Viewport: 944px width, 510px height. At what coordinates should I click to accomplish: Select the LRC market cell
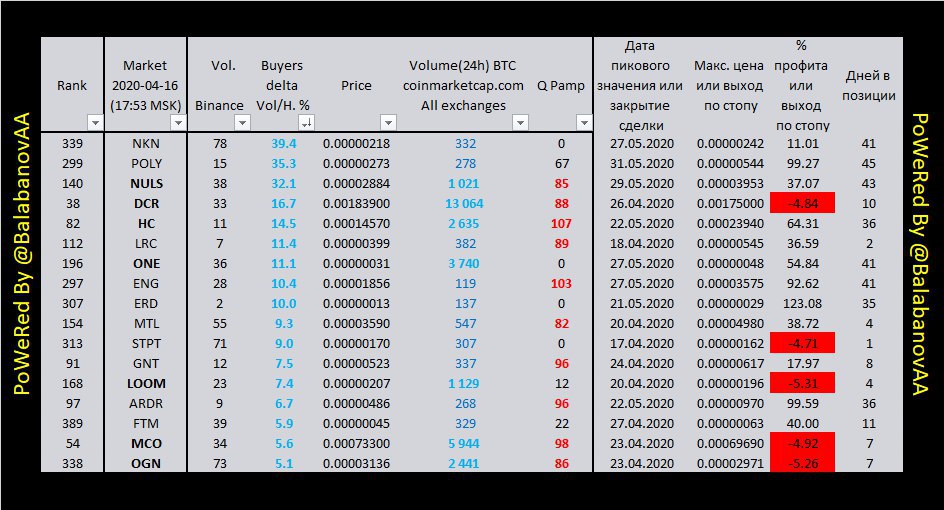click(x=146, y=244)
